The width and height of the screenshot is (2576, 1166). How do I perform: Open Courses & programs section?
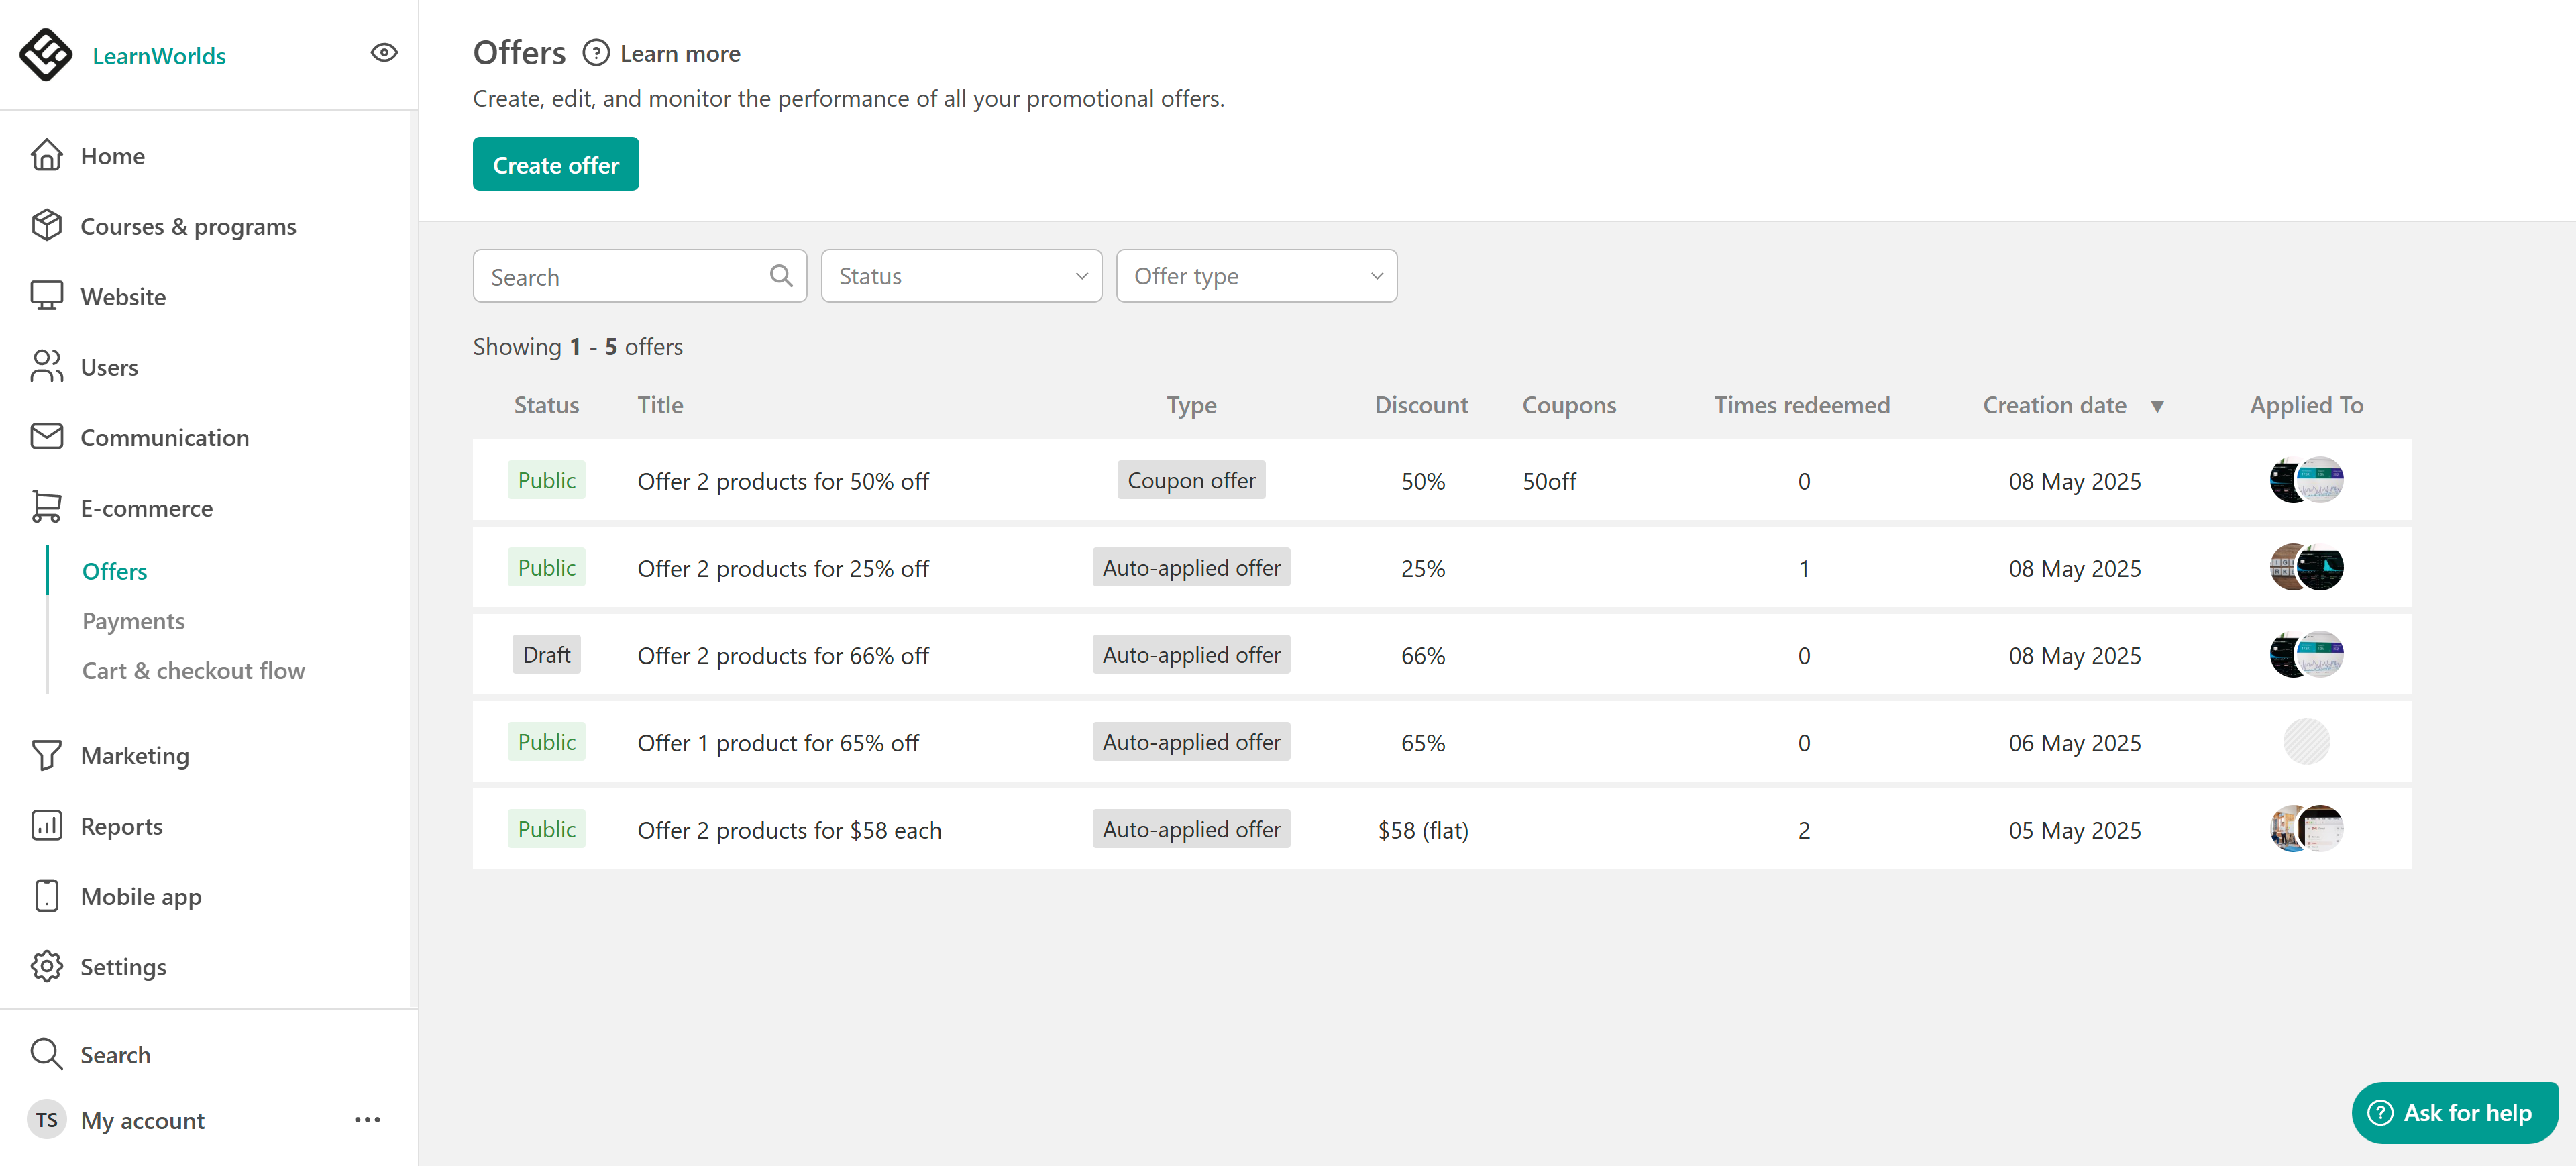coord(188,227)
